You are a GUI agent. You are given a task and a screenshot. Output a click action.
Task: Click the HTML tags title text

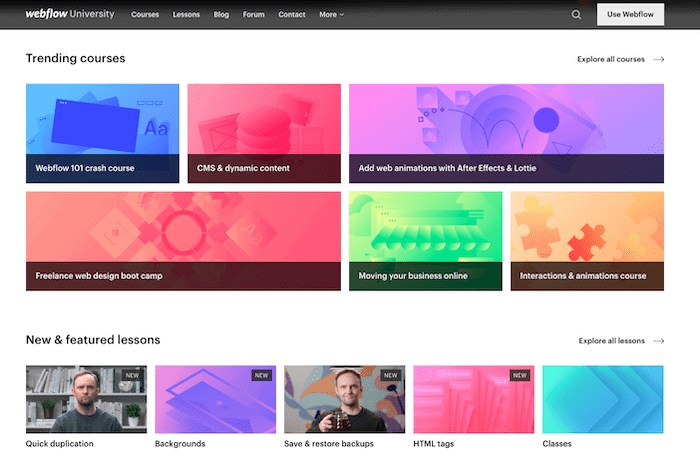(x=433, y=444)
